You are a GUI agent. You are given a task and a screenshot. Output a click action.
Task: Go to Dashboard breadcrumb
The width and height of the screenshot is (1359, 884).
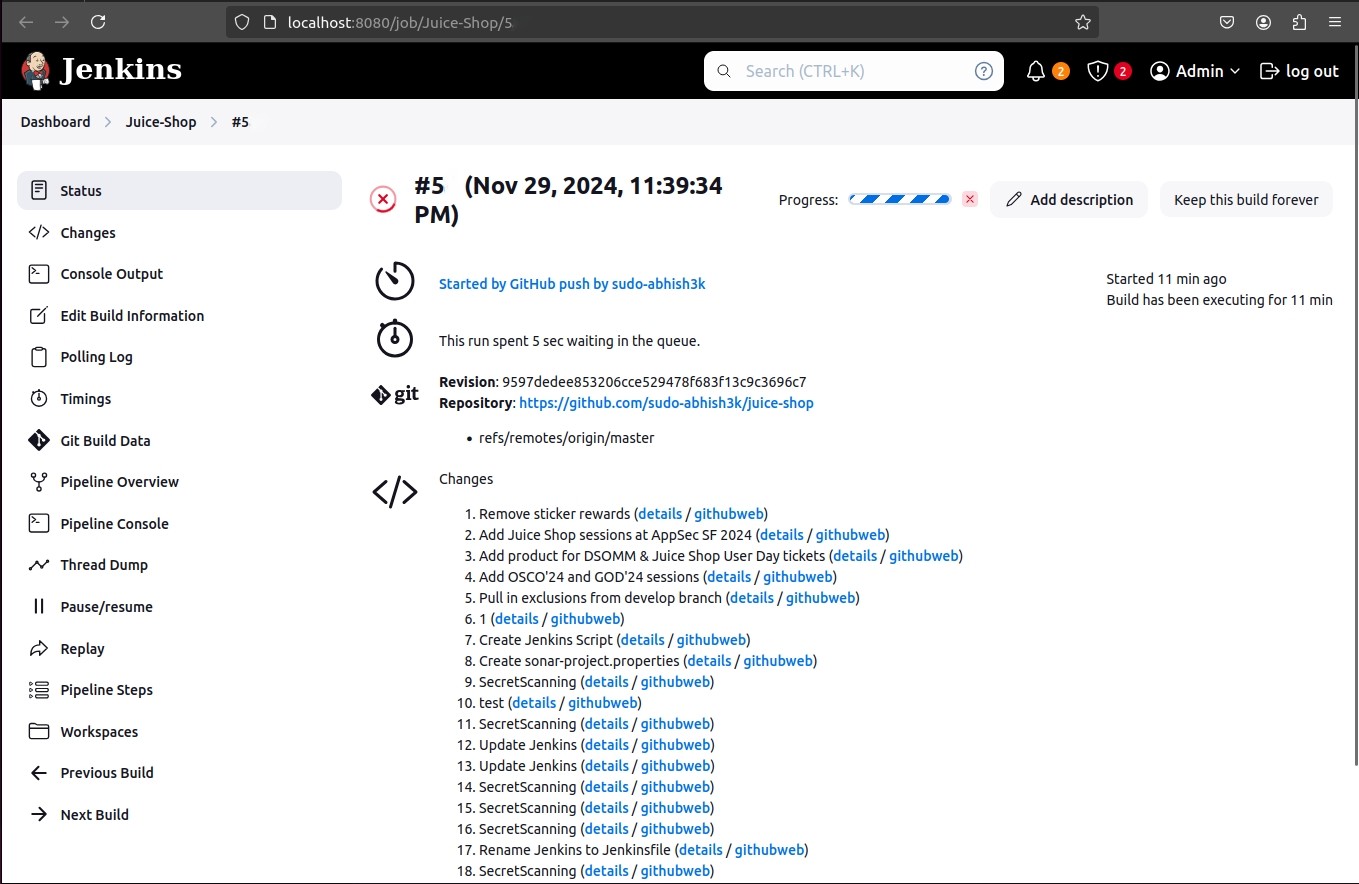[55, 122]
